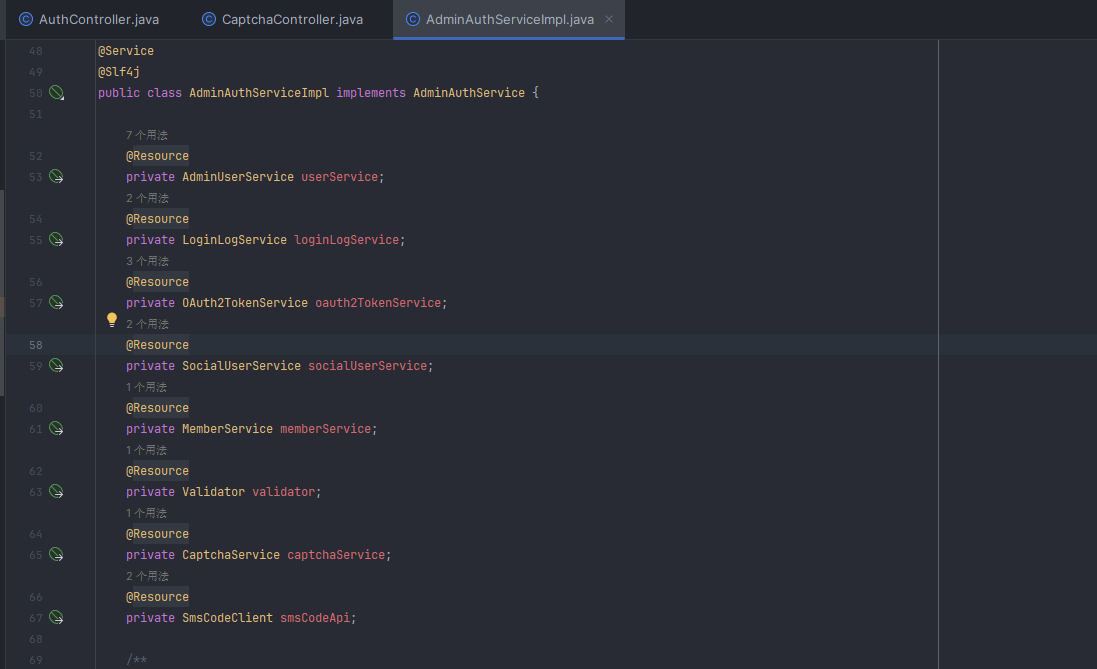
Task: Click the AuthController.java class file icon
Action: point(26,20)
